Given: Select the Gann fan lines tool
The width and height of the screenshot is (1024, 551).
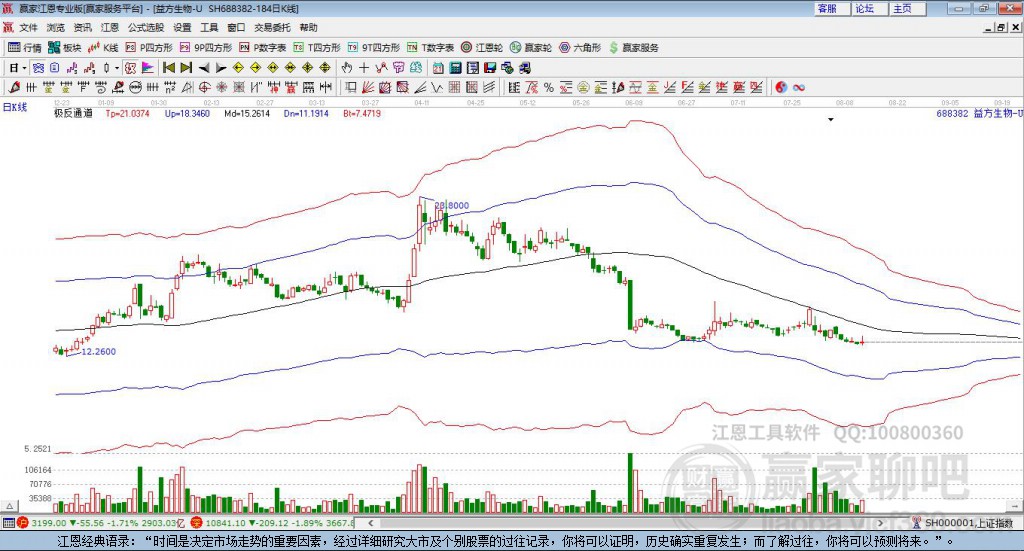Looking at the screenshot, I should (x=368, y=87).
